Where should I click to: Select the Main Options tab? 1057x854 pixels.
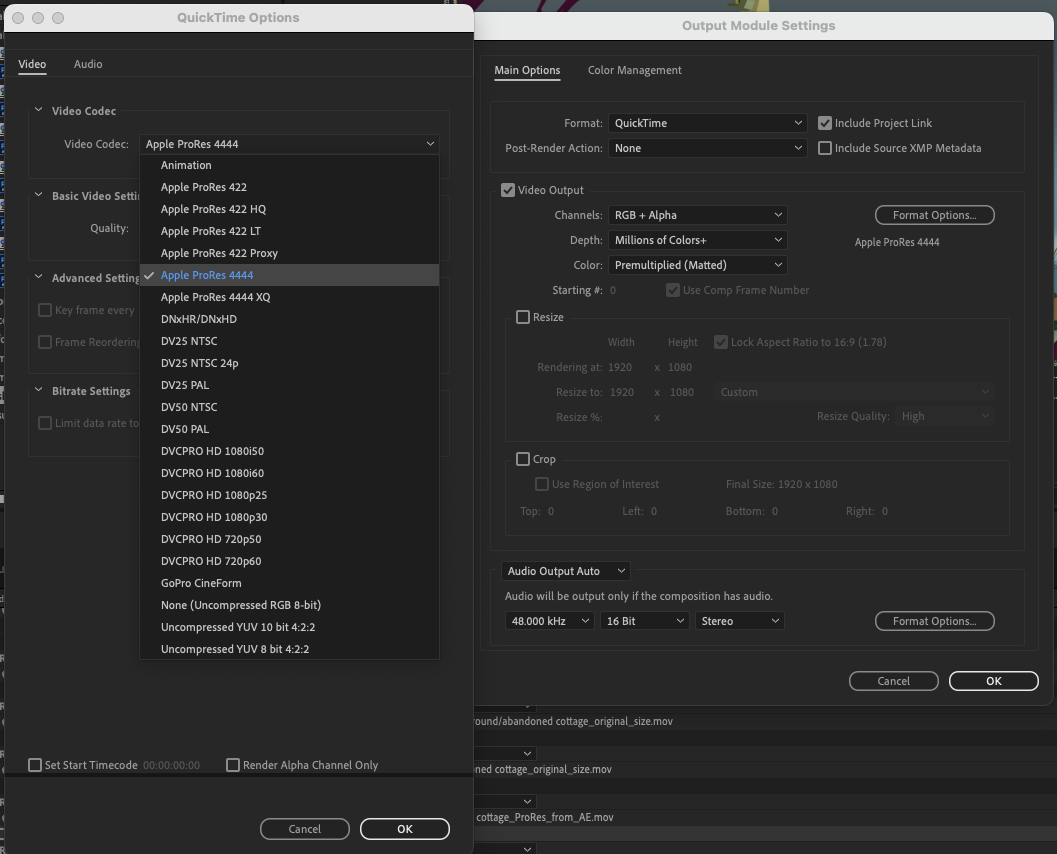click(527, 70)
